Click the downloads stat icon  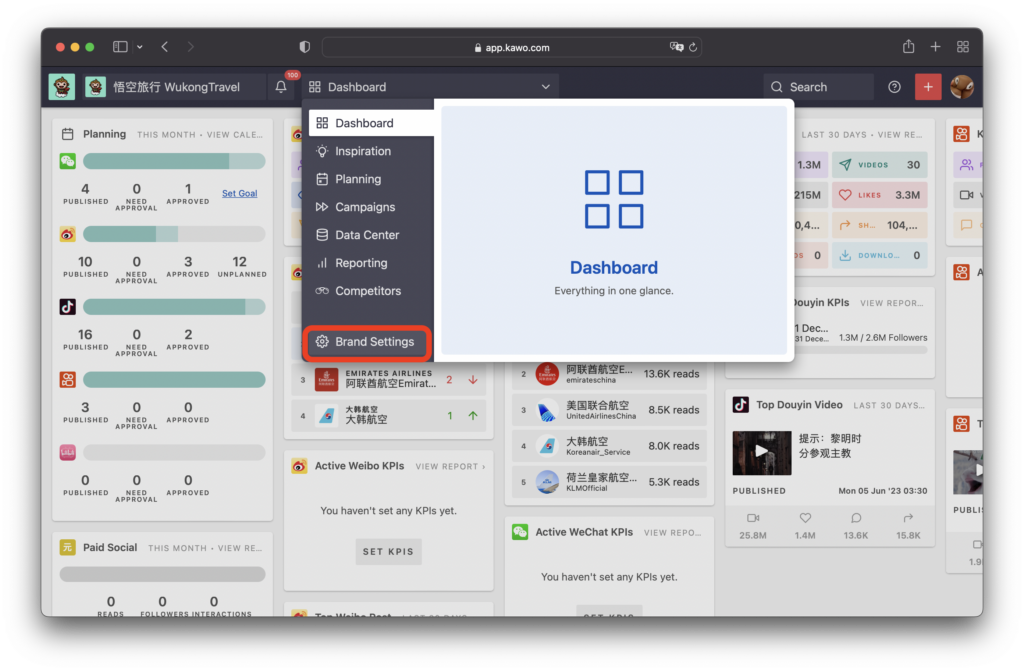click(844, 255)
